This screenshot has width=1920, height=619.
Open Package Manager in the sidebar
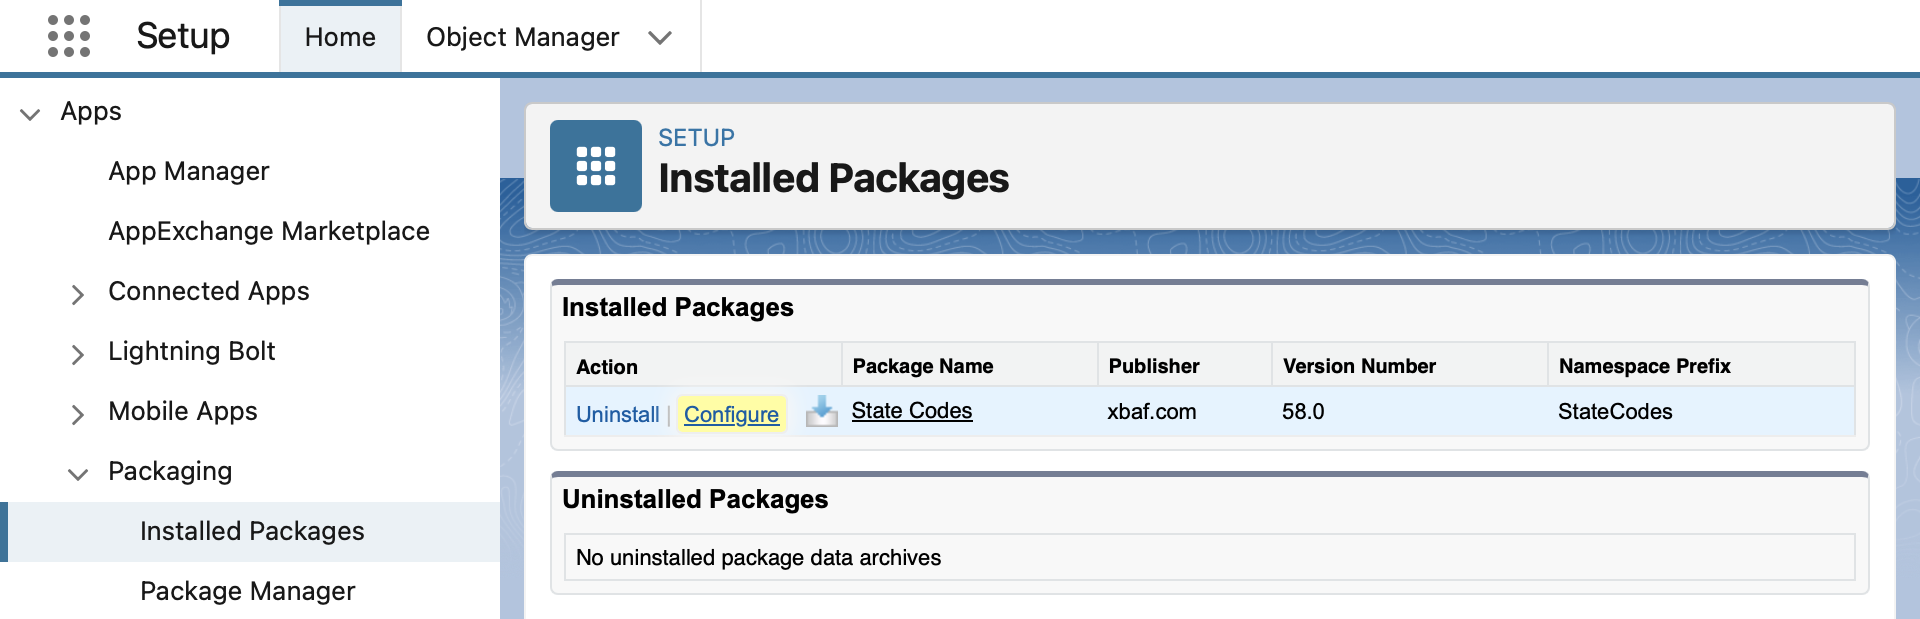coord(248,591)
